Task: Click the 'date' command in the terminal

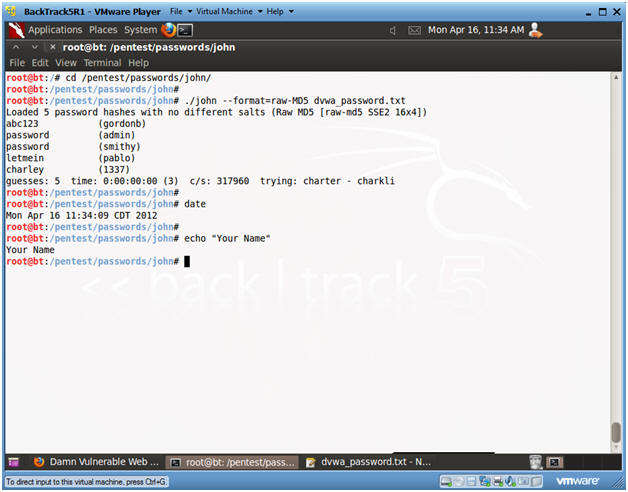Action: click(195, 204)
